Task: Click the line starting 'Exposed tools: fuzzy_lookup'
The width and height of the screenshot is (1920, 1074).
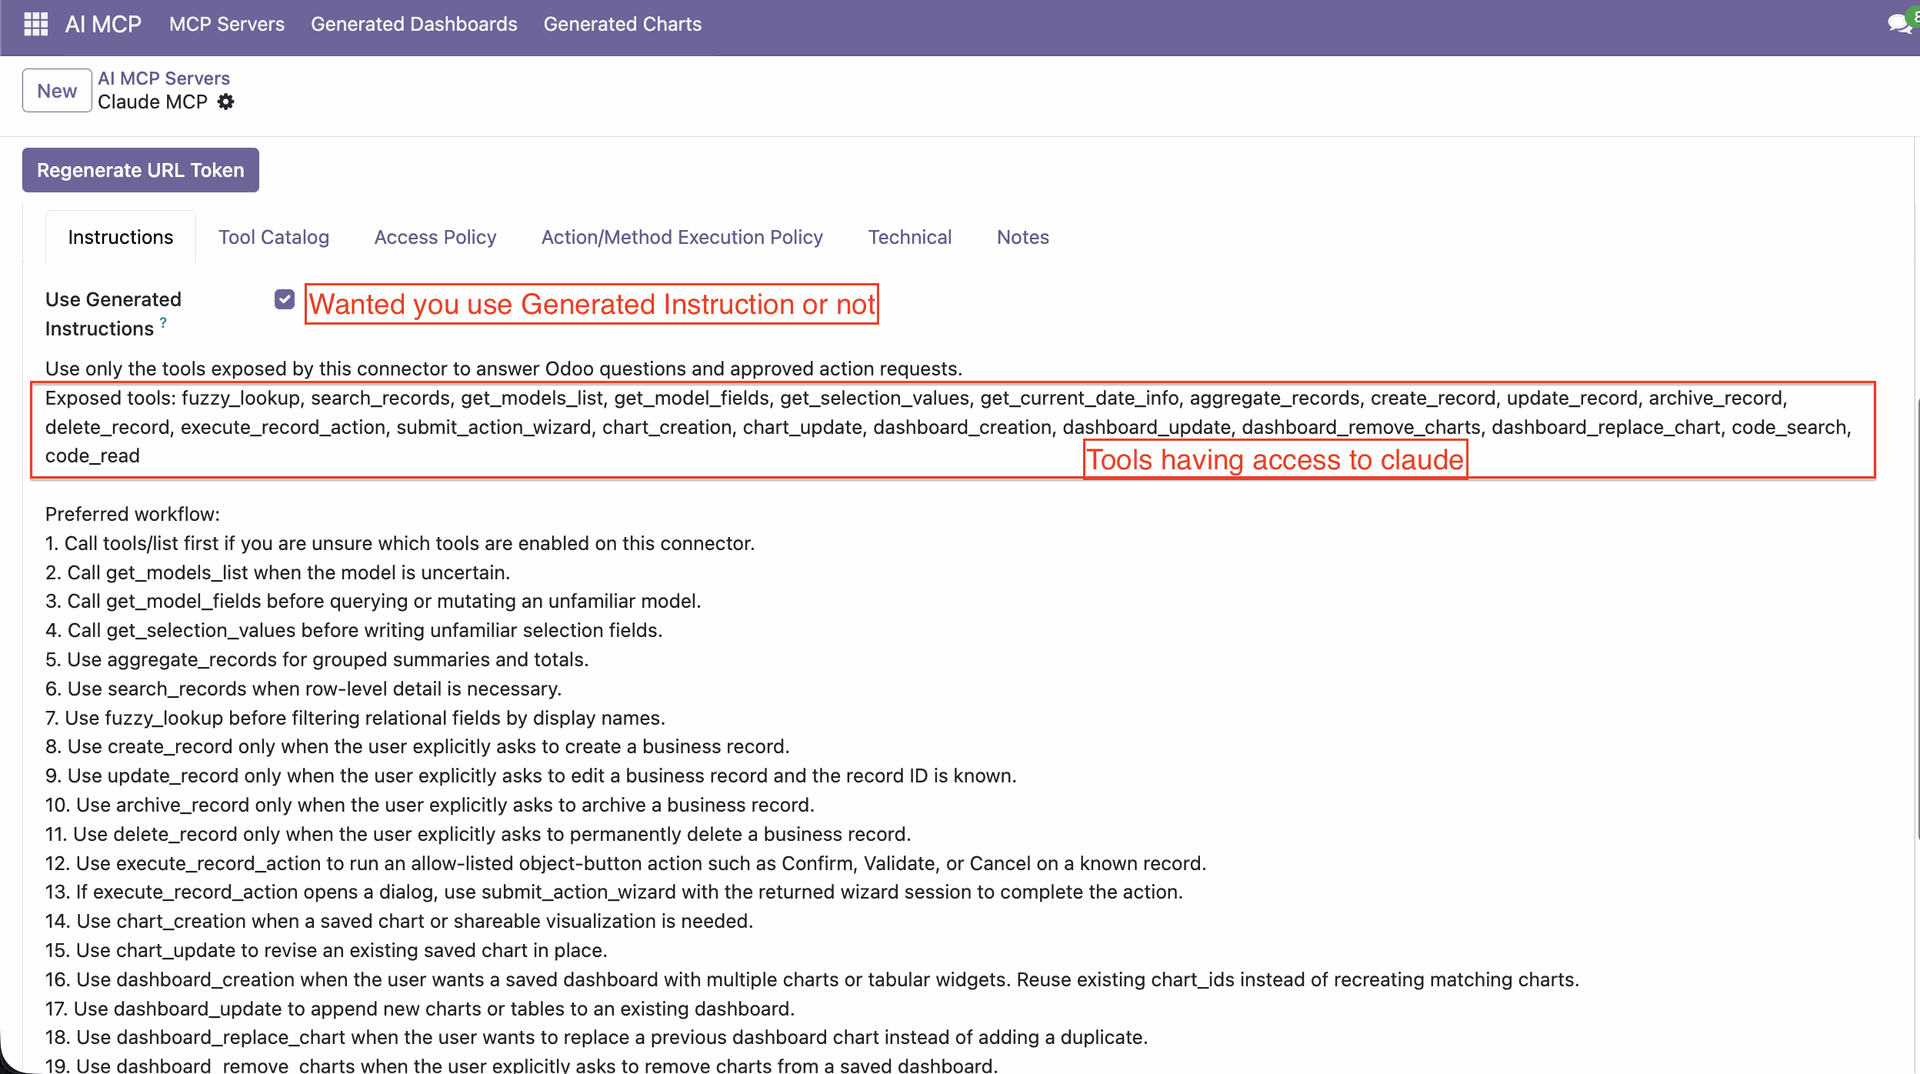Action: point(916,398)
